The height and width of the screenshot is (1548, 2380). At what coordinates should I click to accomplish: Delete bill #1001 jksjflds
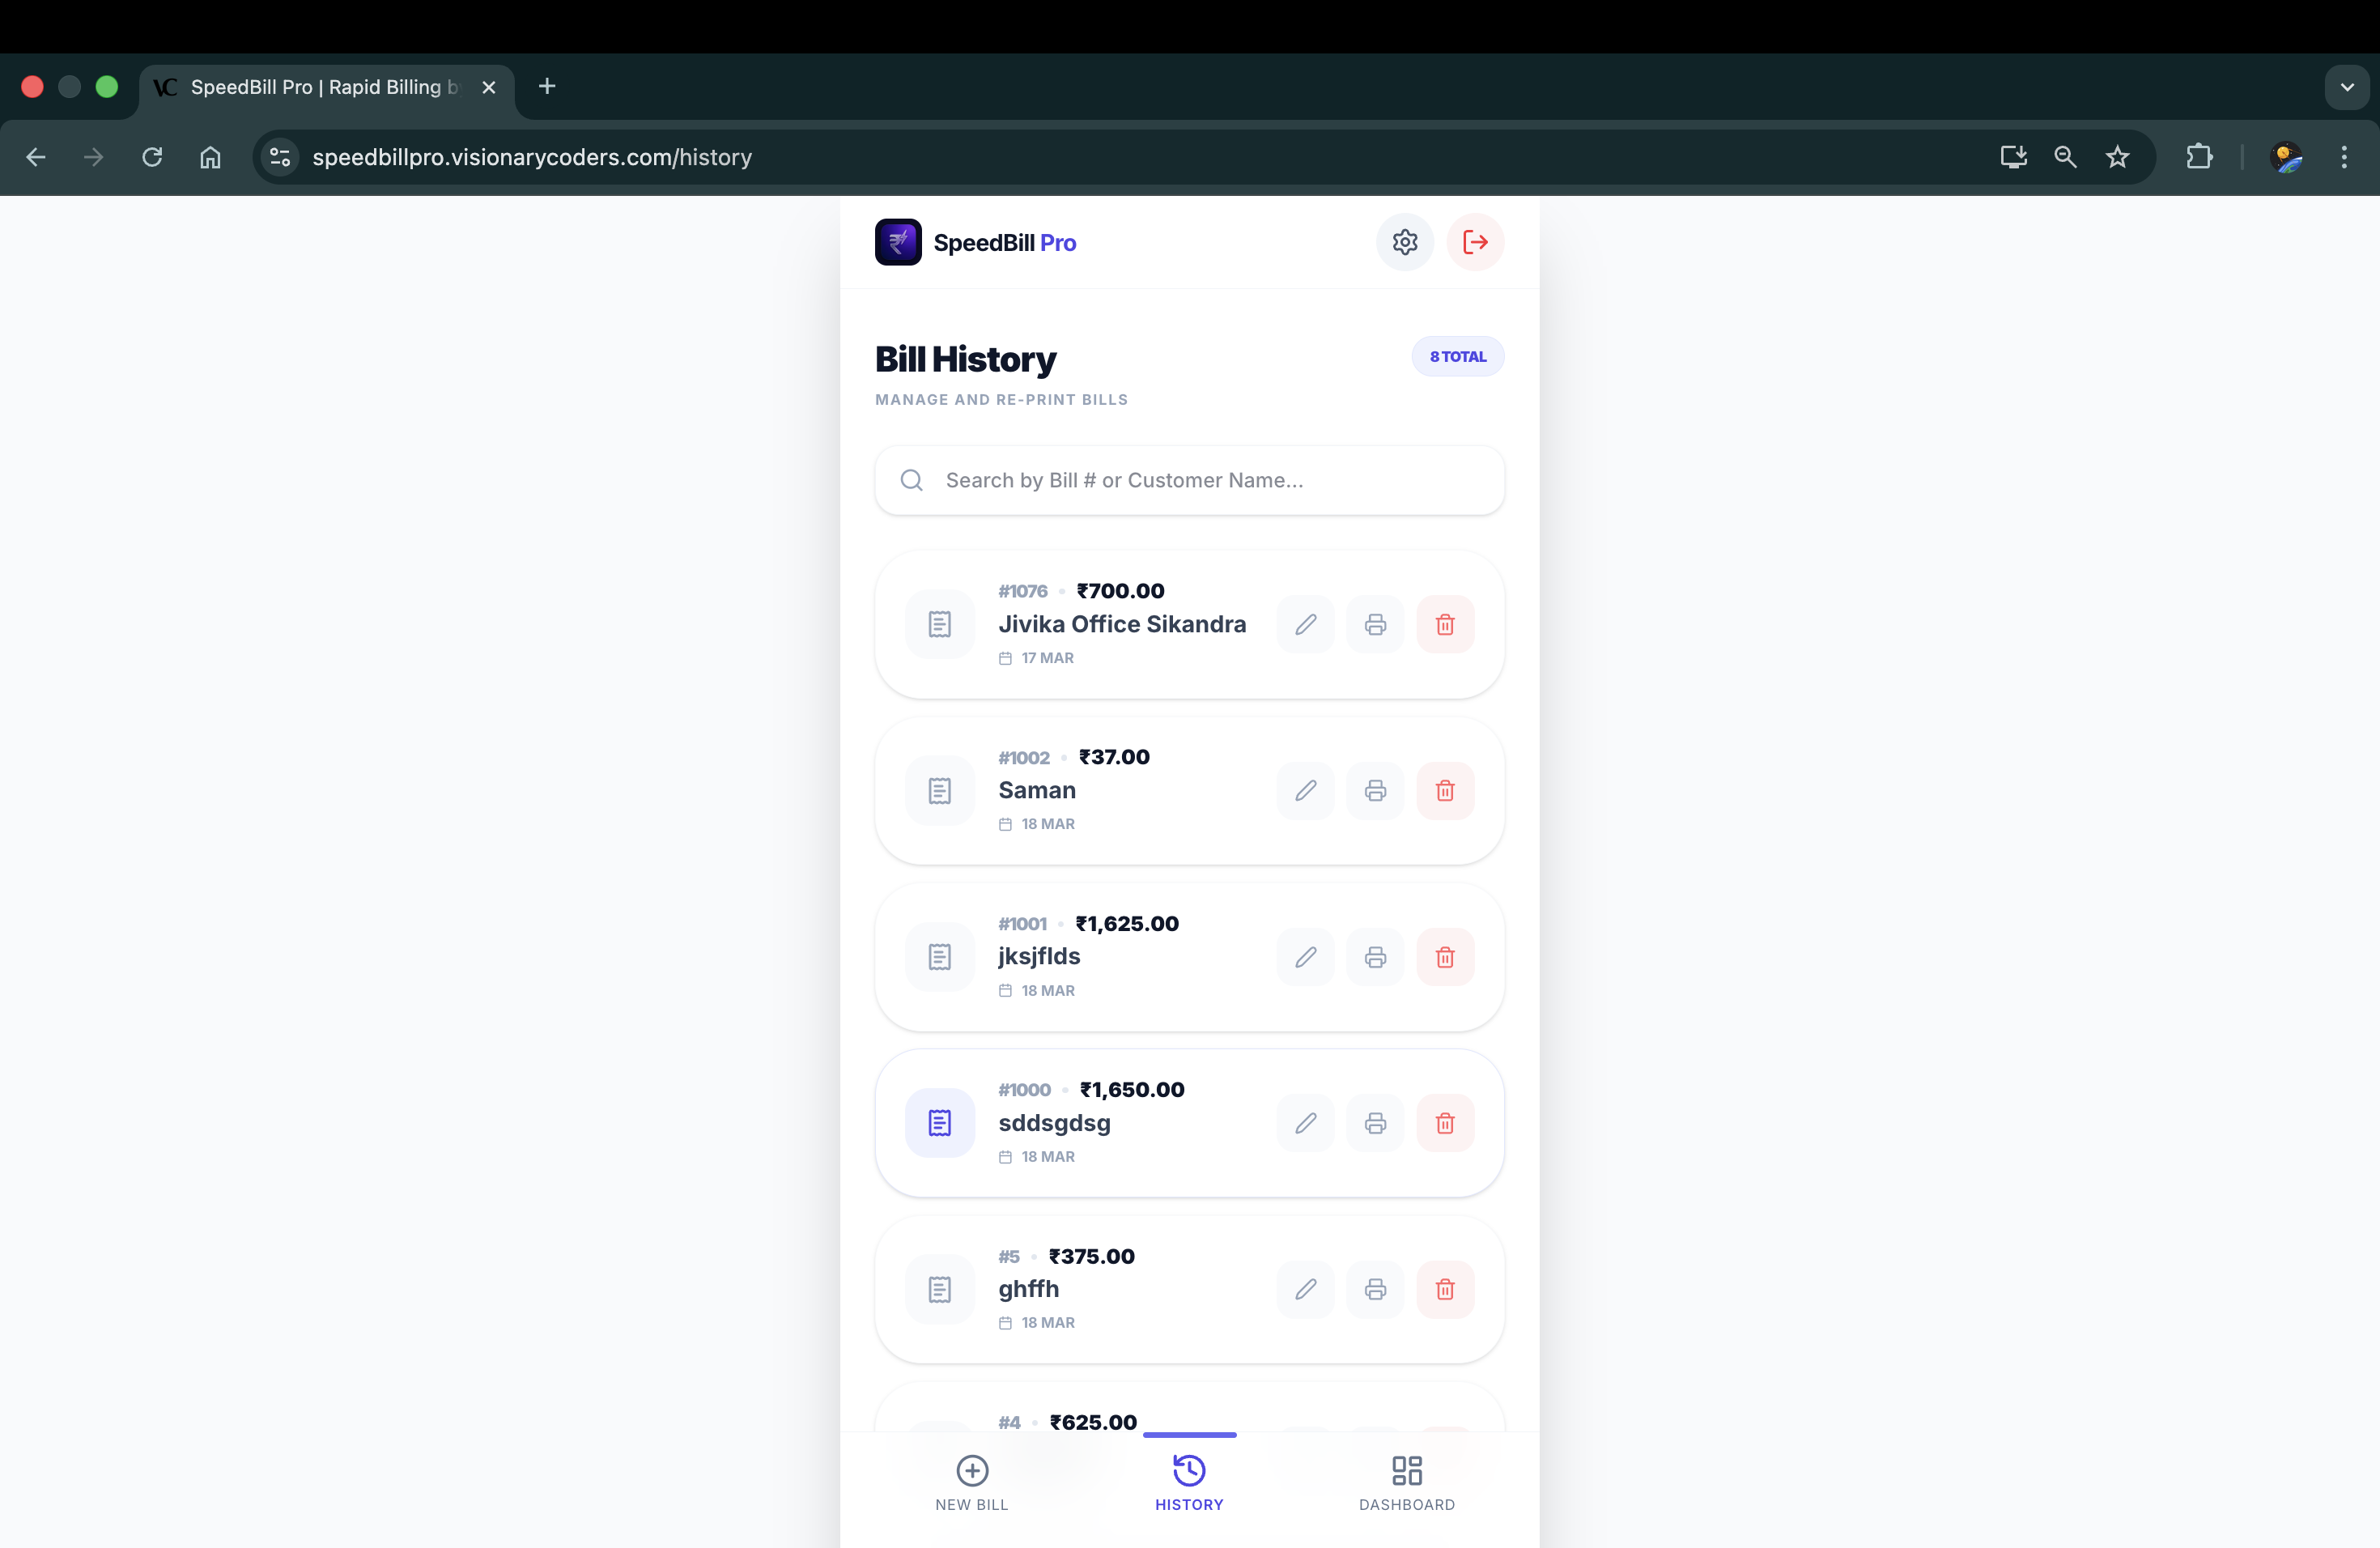click(1445, 957)
